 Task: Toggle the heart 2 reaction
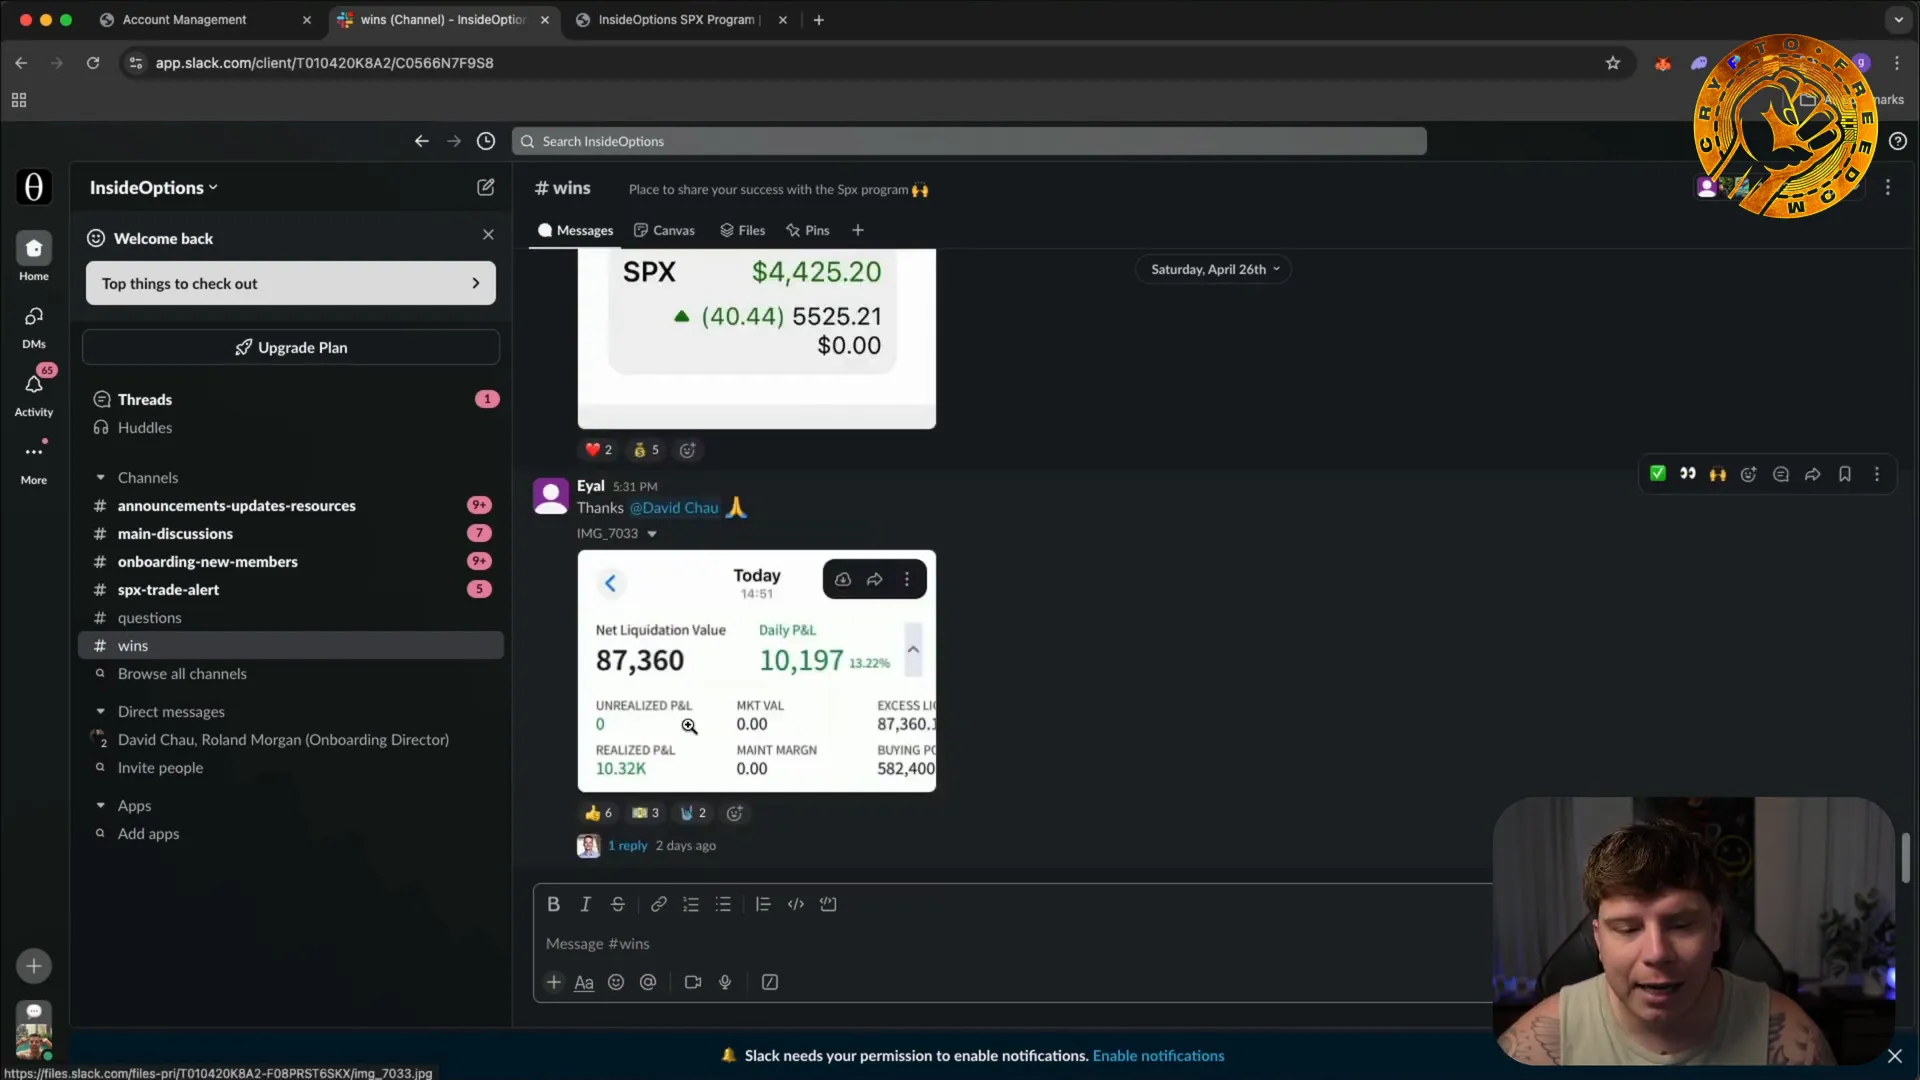coord(599,450)
